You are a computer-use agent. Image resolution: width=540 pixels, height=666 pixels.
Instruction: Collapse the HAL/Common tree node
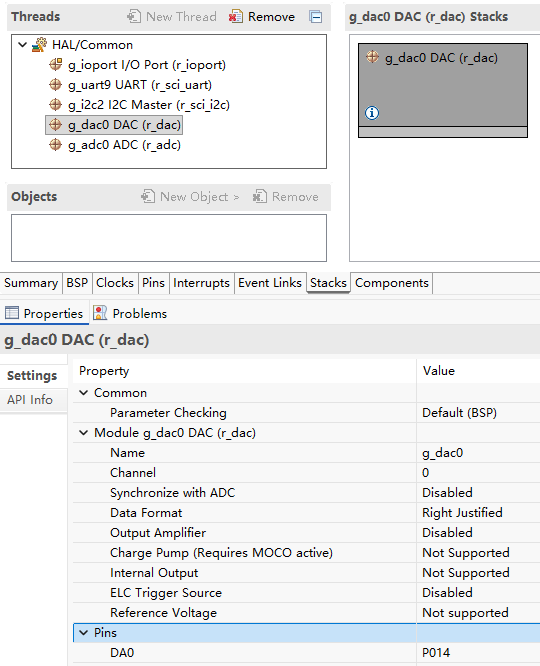point(23,45)
